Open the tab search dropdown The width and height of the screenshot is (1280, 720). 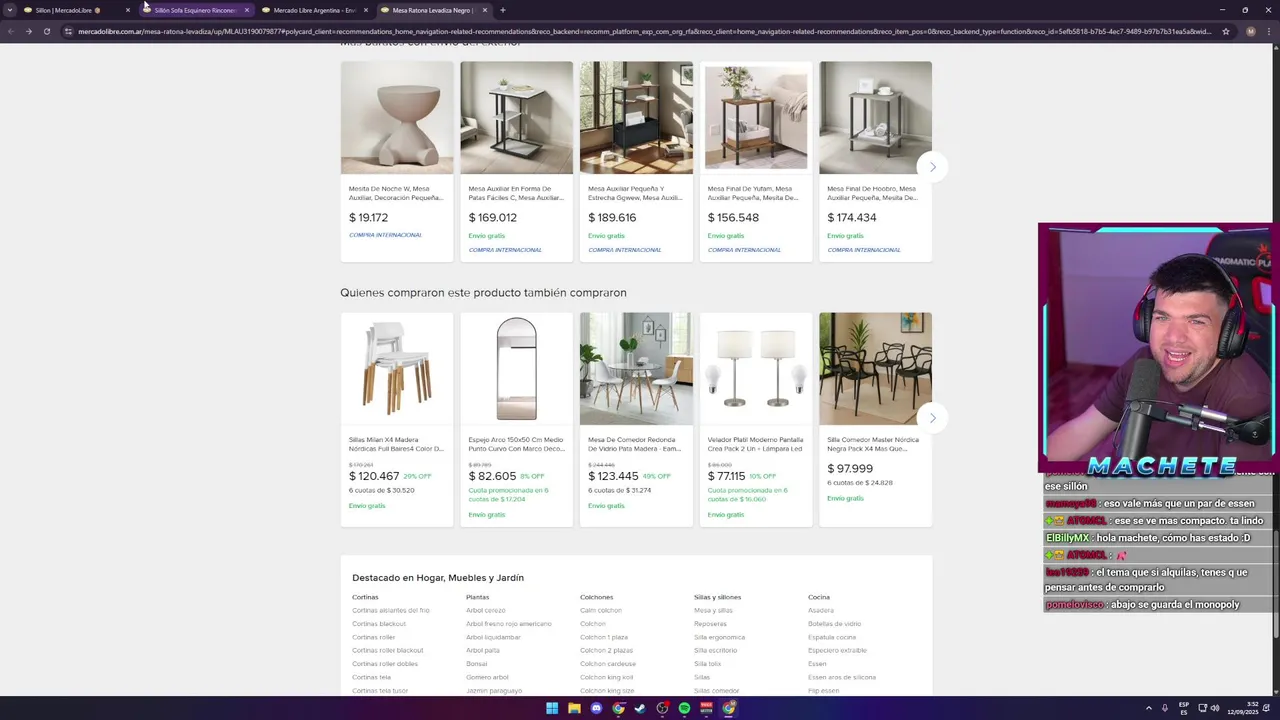(10, 10)
